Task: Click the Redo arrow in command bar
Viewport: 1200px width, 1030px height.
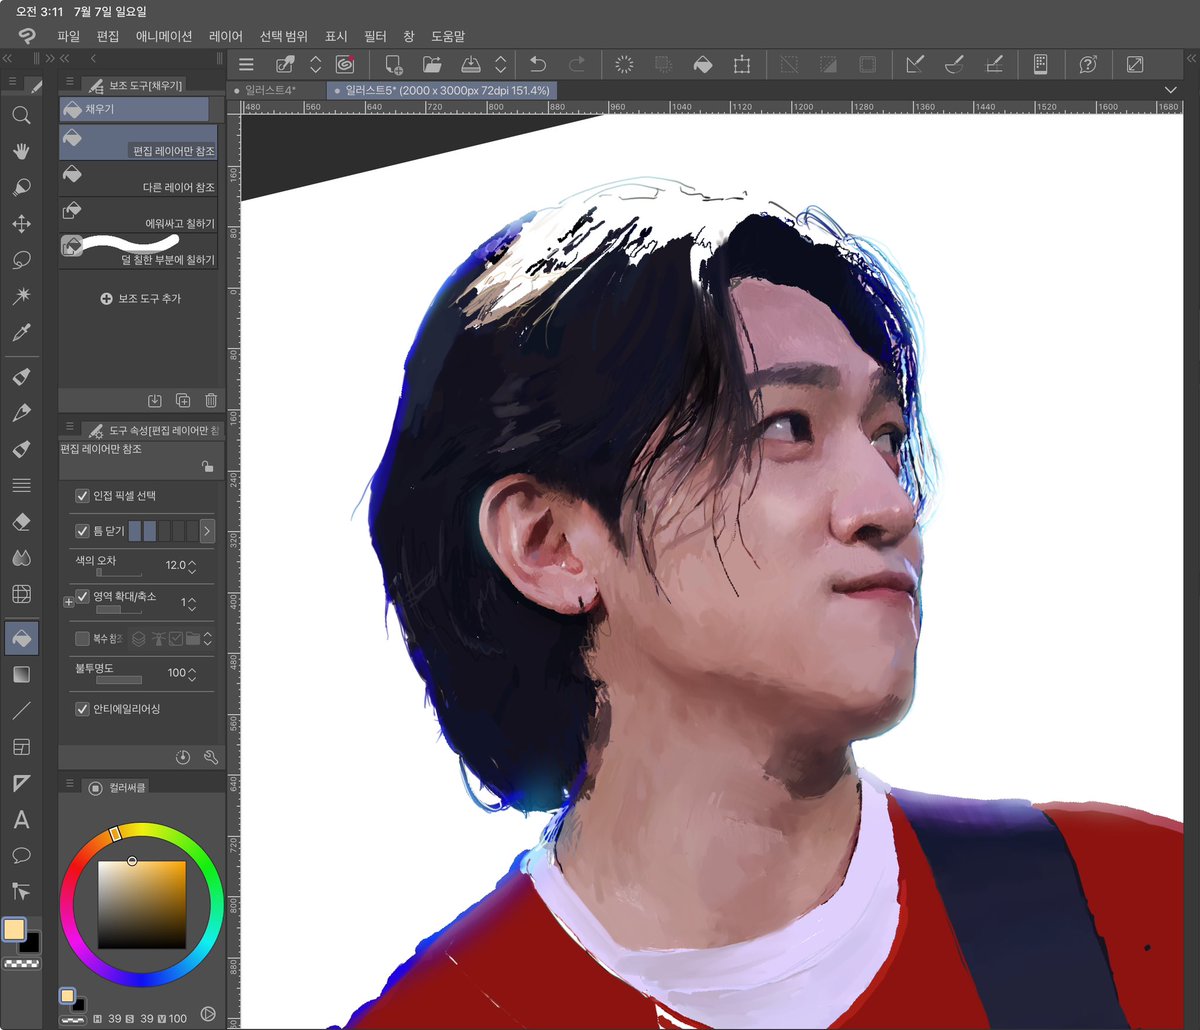Action: coord(577,65)
